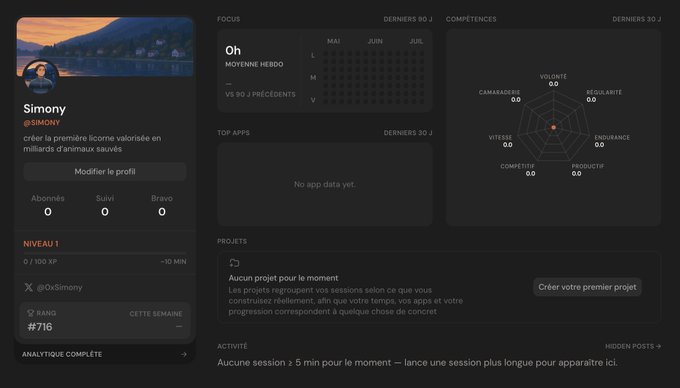Viewport: 680px width, 388px height.
Task: Click the JUIN month label in heatmap
Action: tap(375, 41)
